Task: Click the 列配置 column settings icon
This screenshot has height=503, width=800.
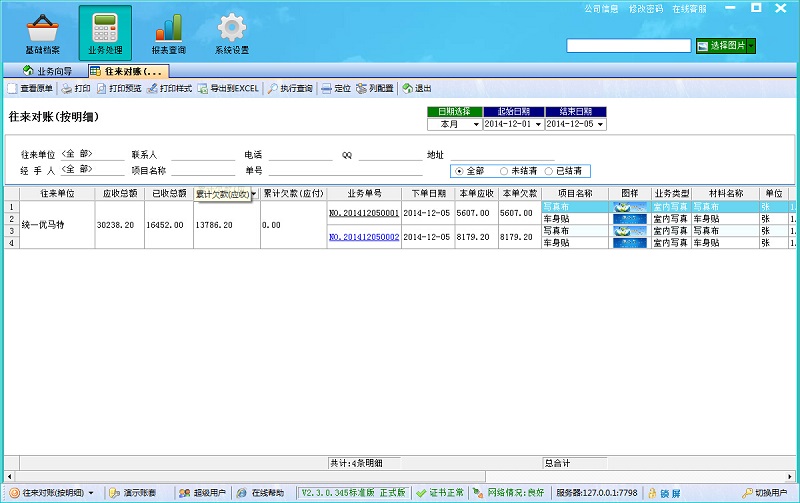Action: pos(362,89)
